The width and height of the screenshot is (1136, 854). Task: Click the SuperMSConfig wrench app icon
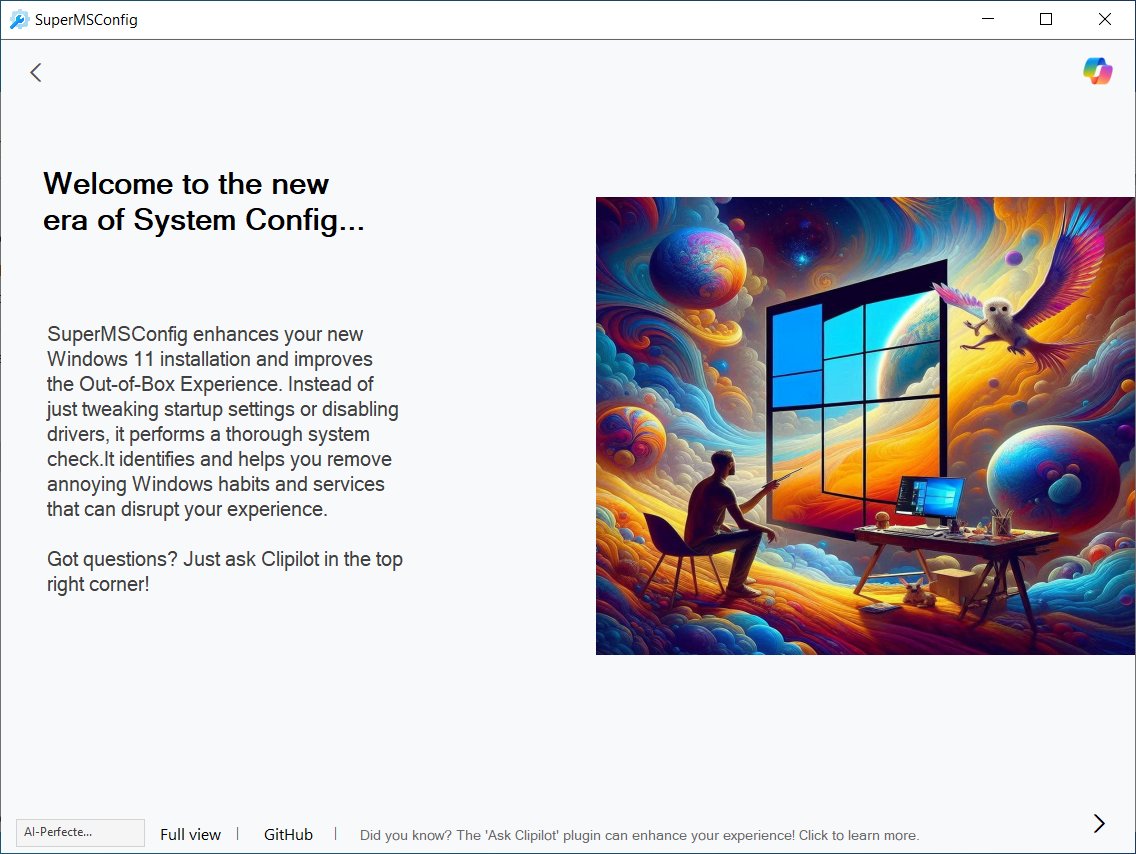click(19, 20)
